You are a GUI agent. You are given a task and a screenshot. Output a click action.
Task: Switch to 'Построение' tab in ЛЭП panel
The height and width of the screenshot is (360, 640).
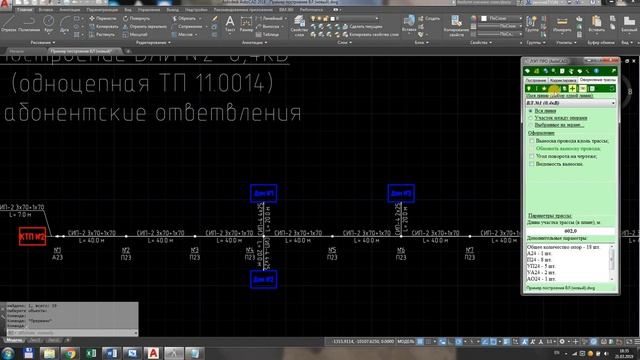[536, 80]
